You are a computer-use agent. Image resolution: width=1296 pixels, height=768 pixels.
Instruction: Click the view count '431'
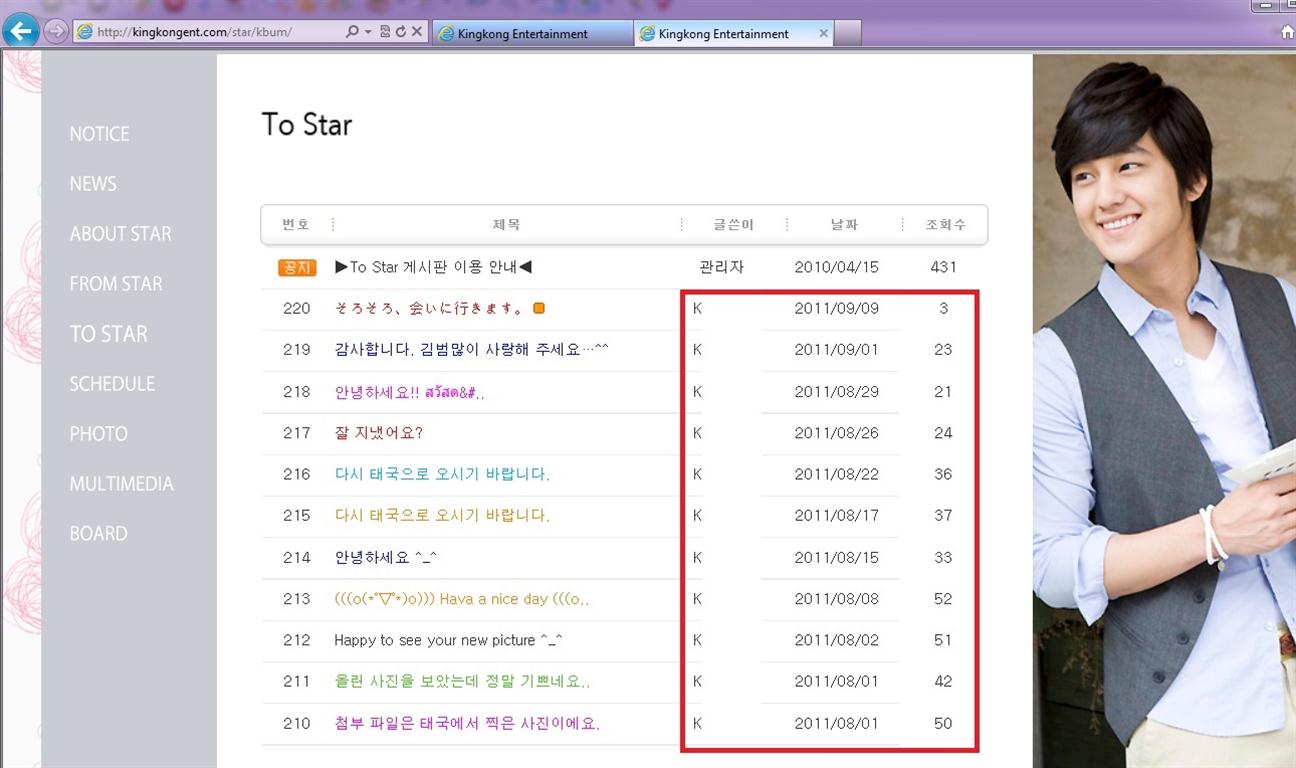coord(943,267)
